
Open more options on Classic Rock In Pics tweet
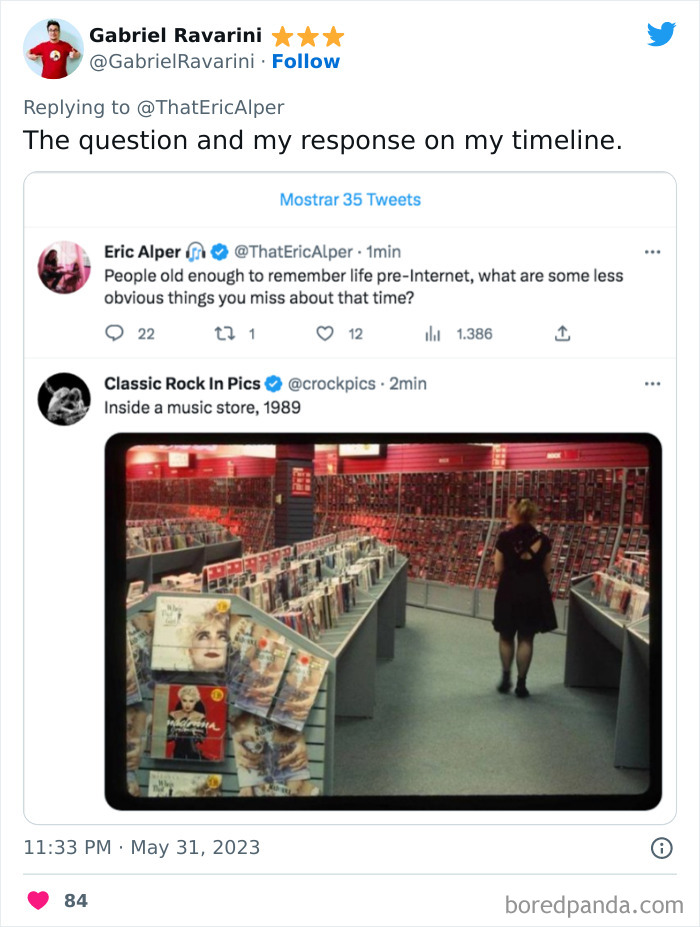pos(652,383)
